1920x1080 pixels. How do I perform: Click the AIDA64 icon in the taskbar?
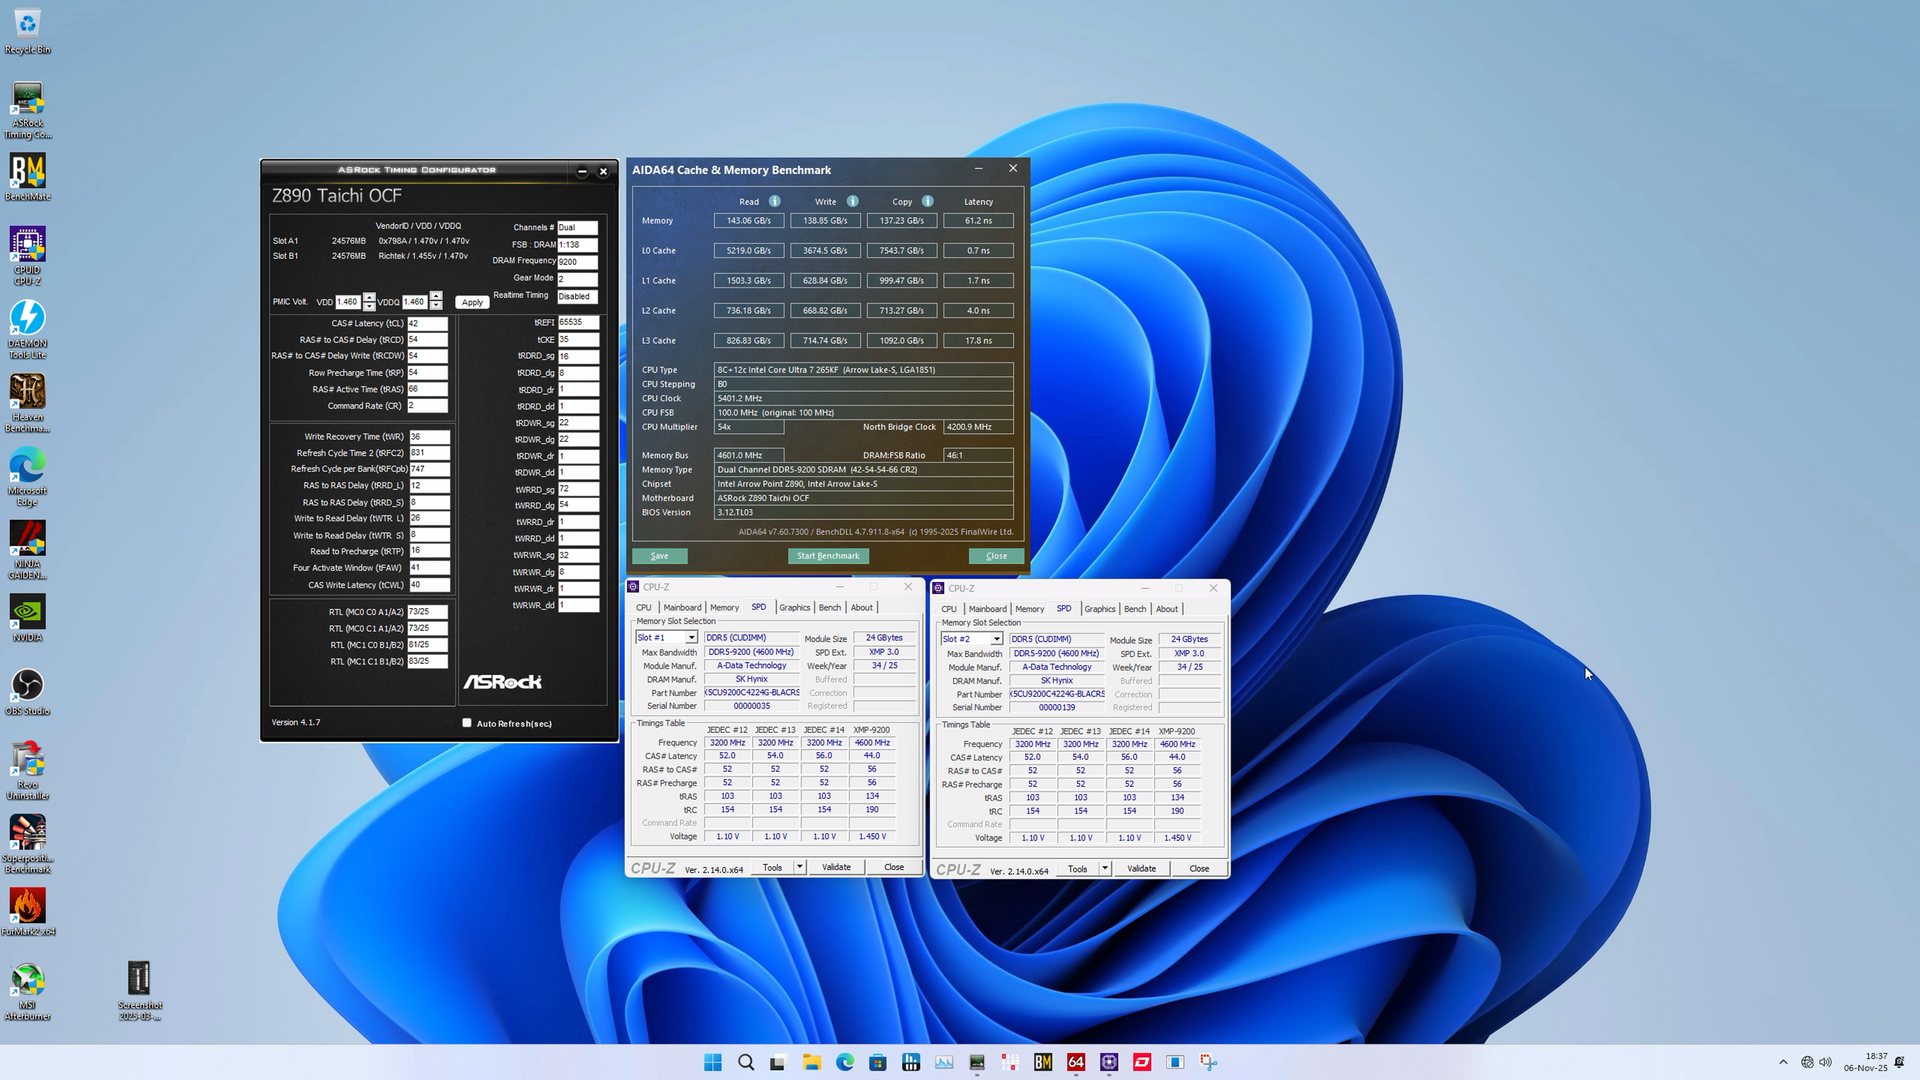click(x=1076, y=1062)
